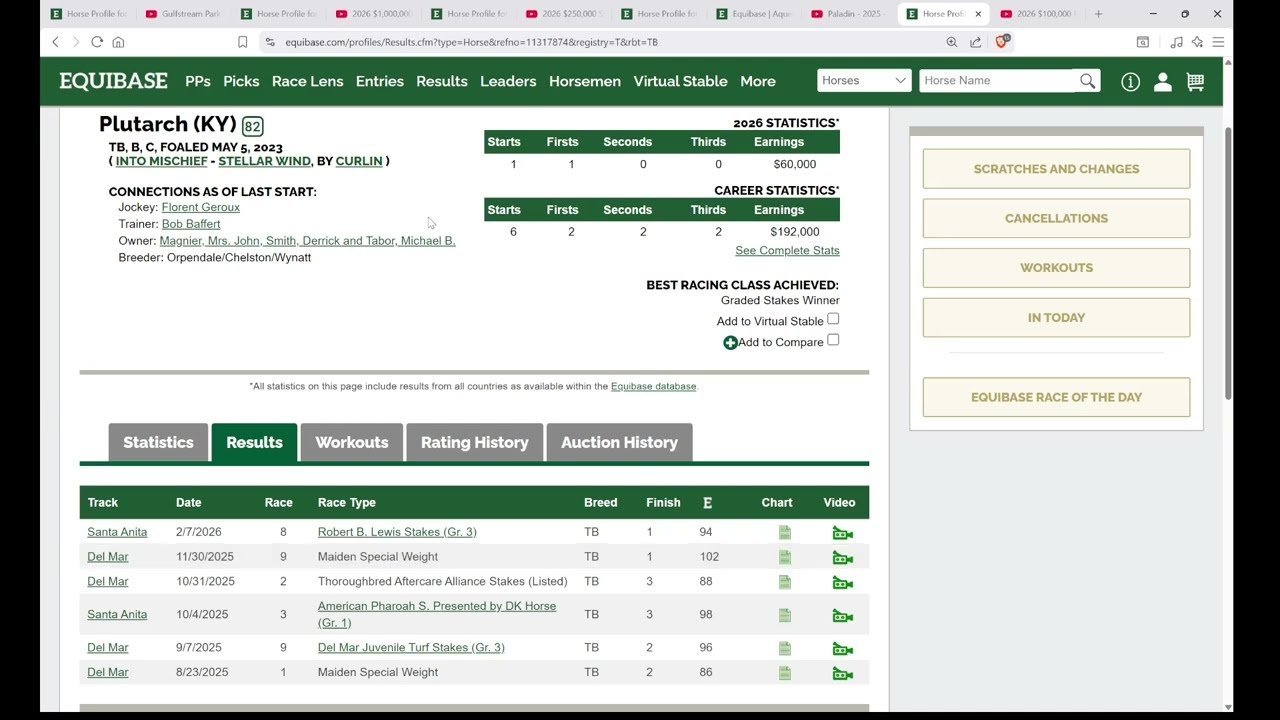This screenshot has width=1280, height=720.
Task: Go back with browser back arrow
Action: [x=55, y=42]
